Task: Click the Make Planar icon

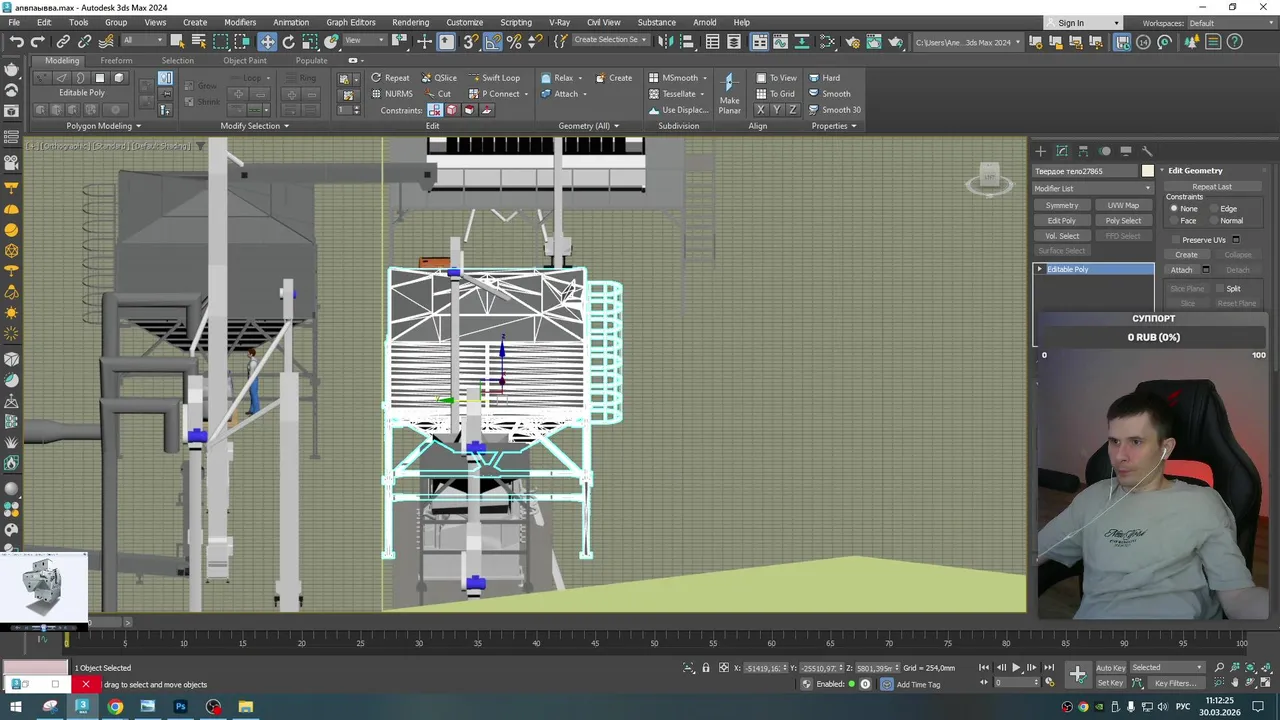Action: [x=729, y=83]
